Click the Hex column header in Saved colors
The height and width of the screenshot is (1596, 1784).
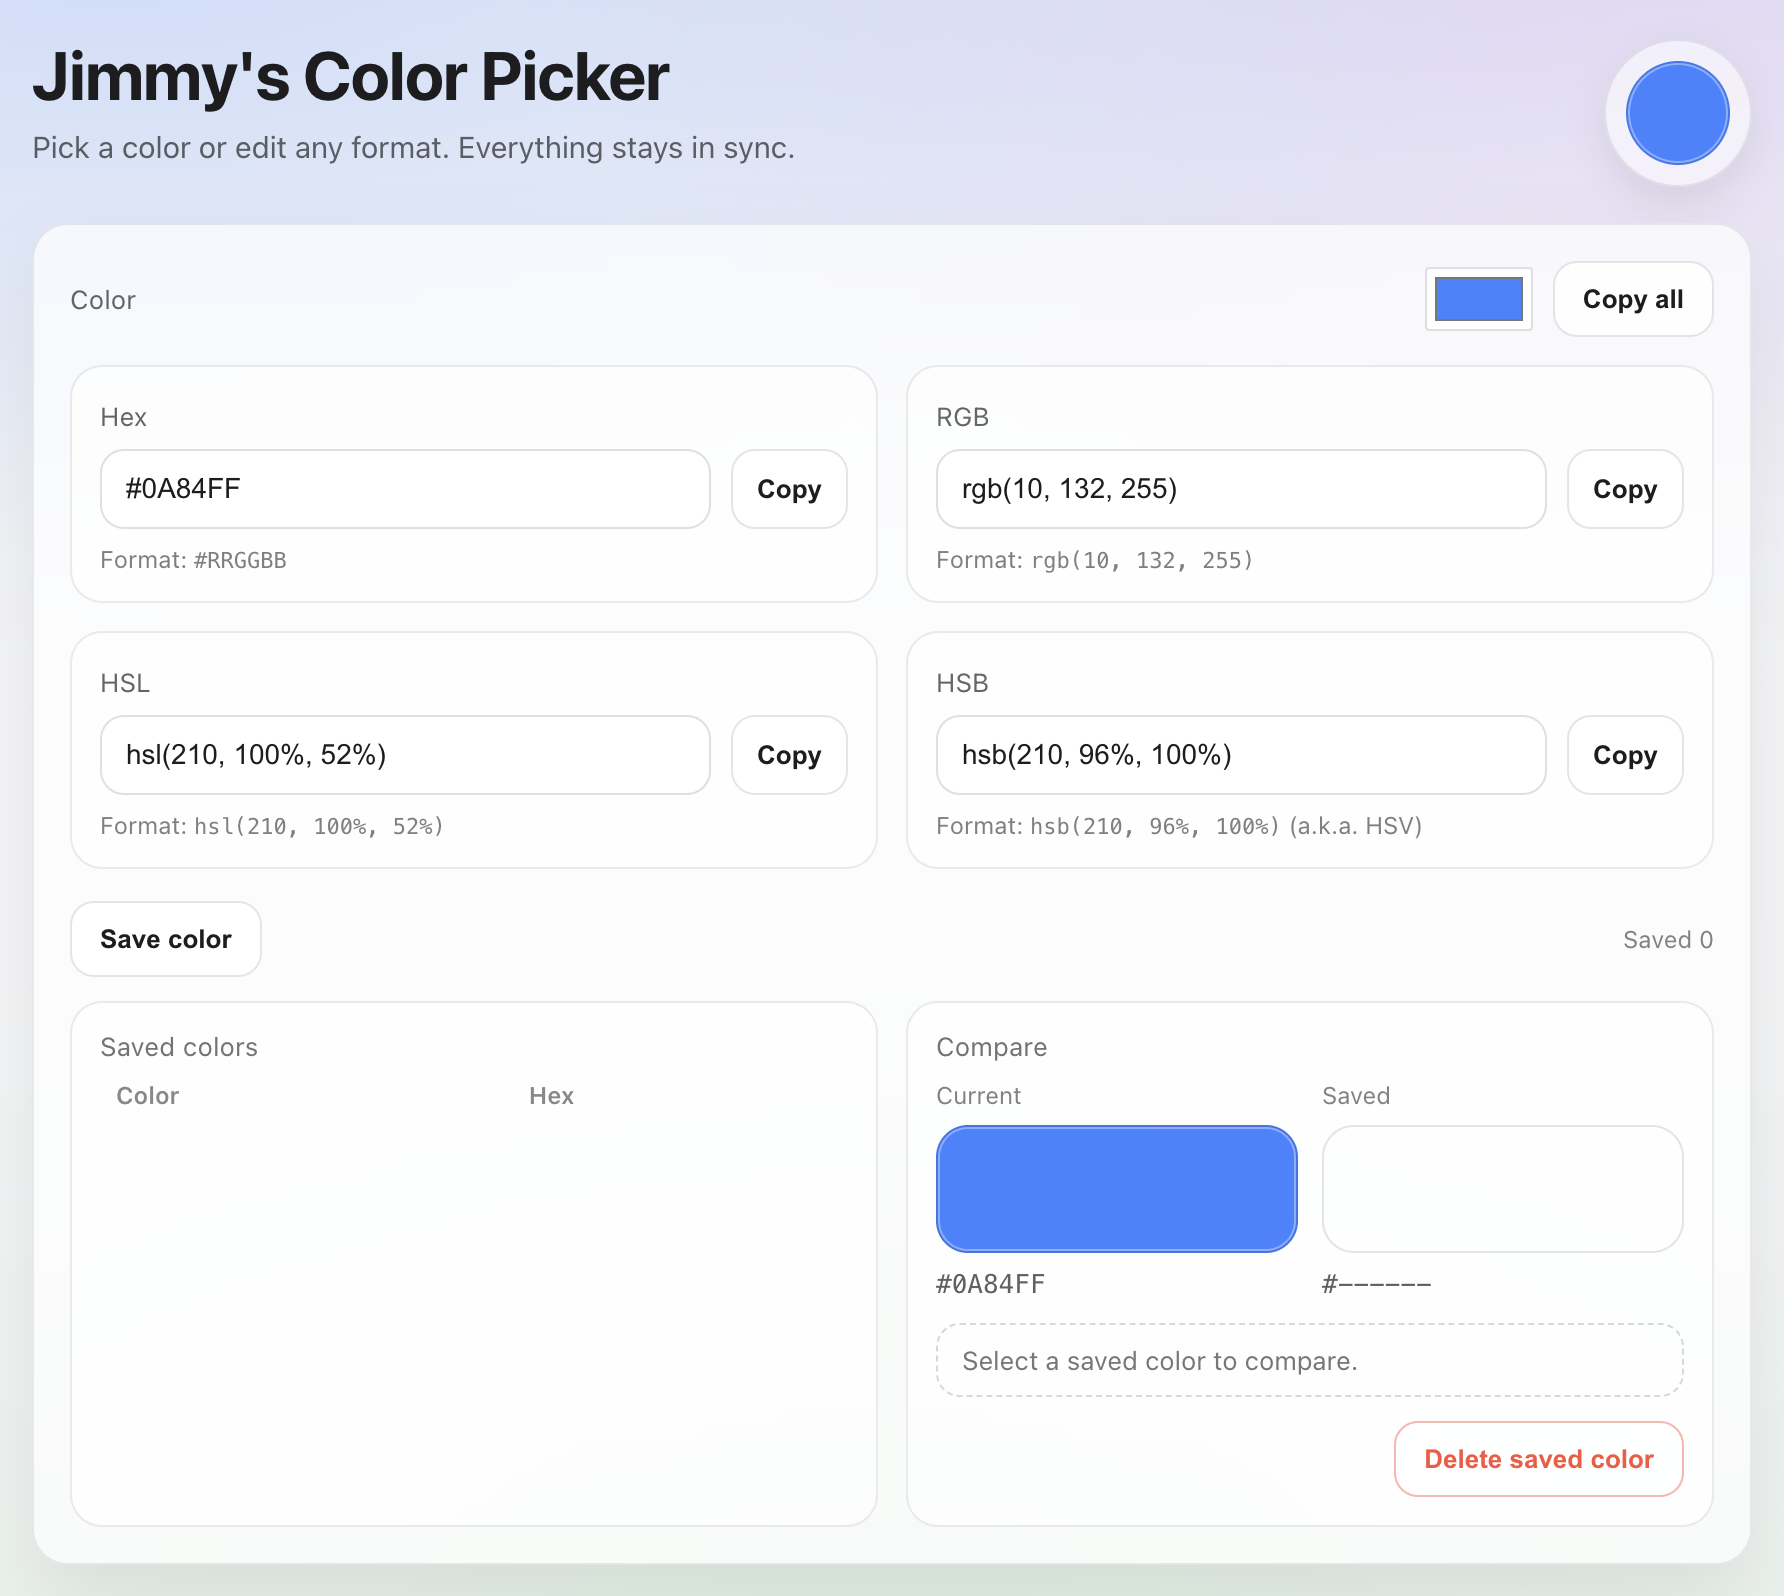click(551, 1096)
